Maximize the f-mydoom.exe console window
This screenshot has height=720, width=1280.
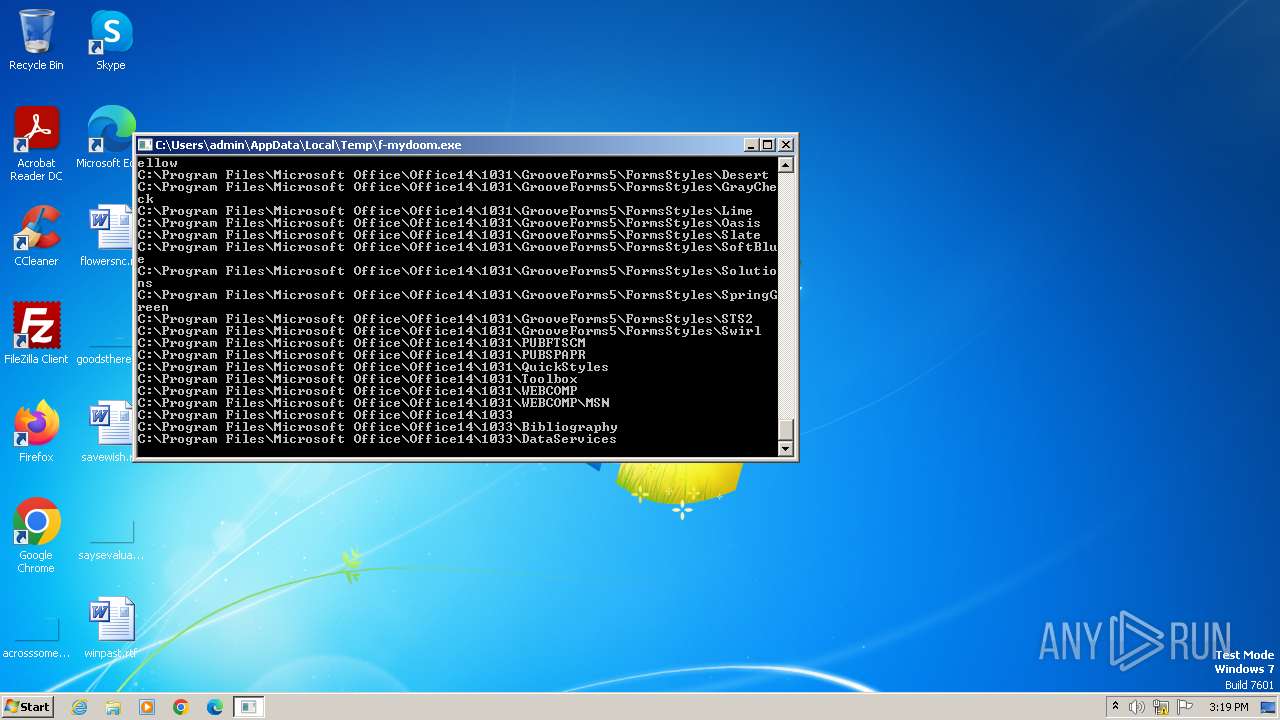(x=768, y=145)
